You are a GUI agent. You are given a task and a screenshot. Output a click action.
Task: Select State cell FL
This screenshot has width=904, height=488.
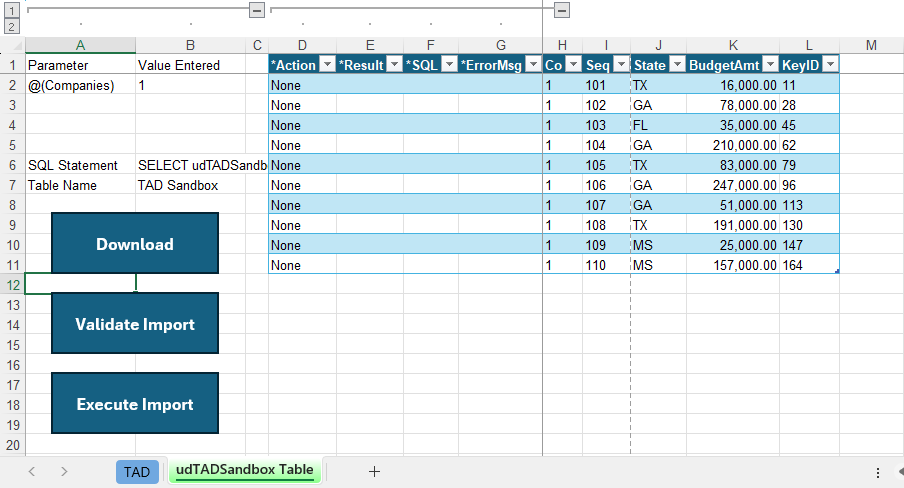(658, 125)
